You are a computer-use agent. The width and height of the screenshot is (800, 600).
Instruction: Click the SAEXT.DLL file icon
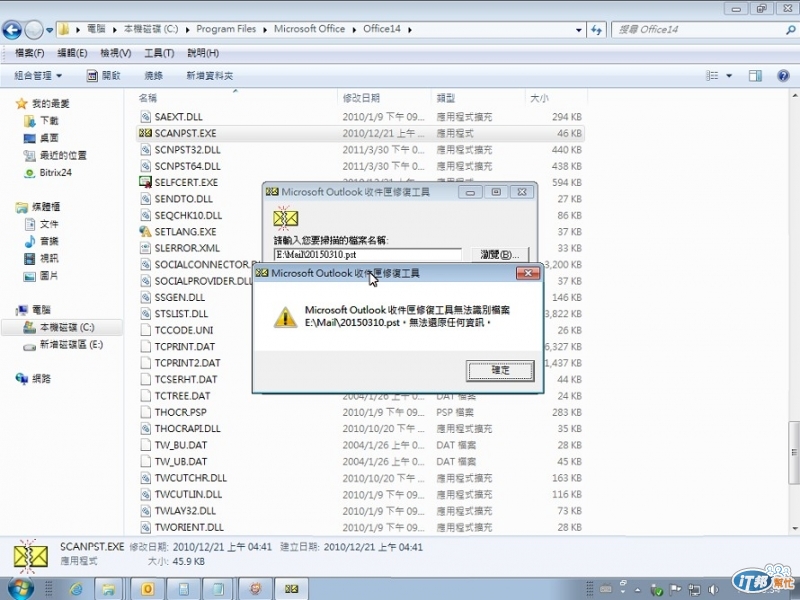(145, 117)
